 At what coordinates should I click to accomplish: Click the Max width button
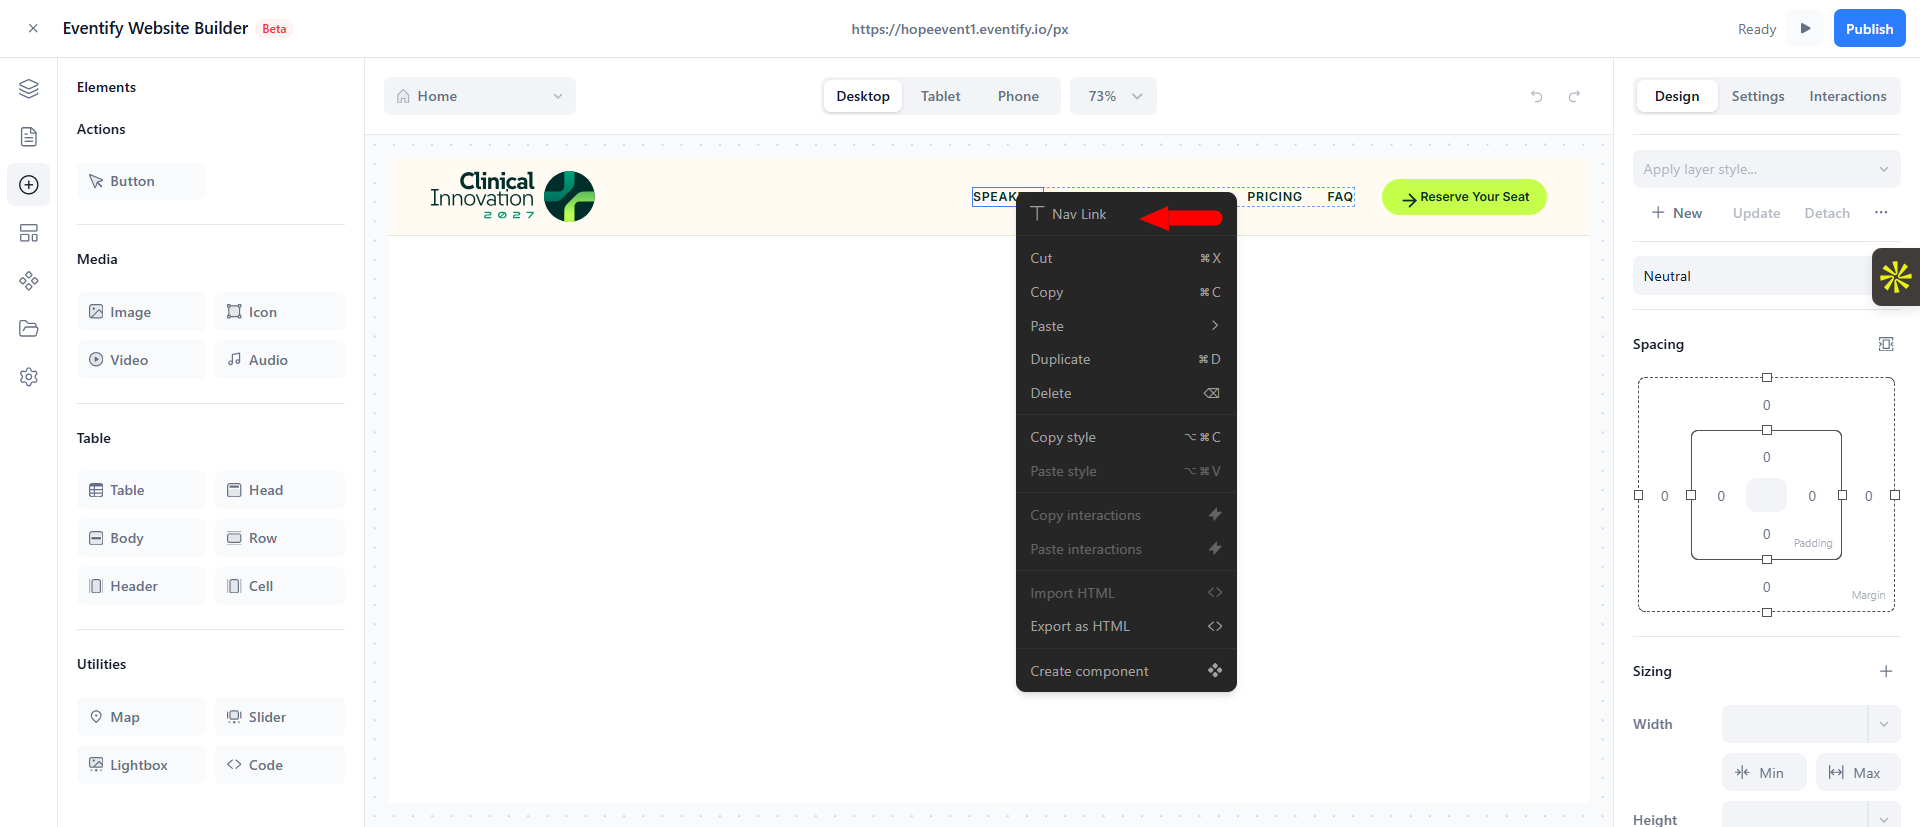(1858, 772)
